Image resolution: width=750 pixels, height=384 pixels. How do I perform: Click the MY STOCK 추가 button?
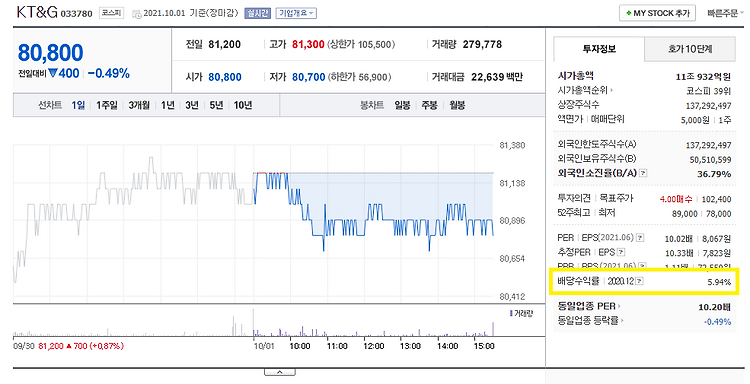(x=657, y=13)
